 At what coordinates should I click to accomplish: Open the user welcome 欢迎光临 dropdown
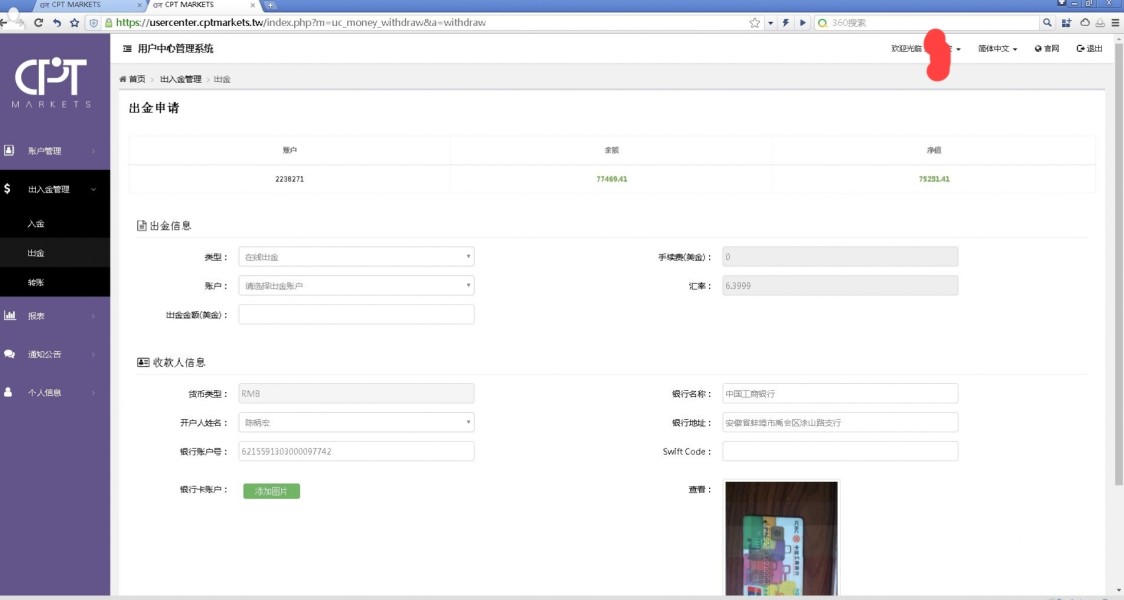925,49
